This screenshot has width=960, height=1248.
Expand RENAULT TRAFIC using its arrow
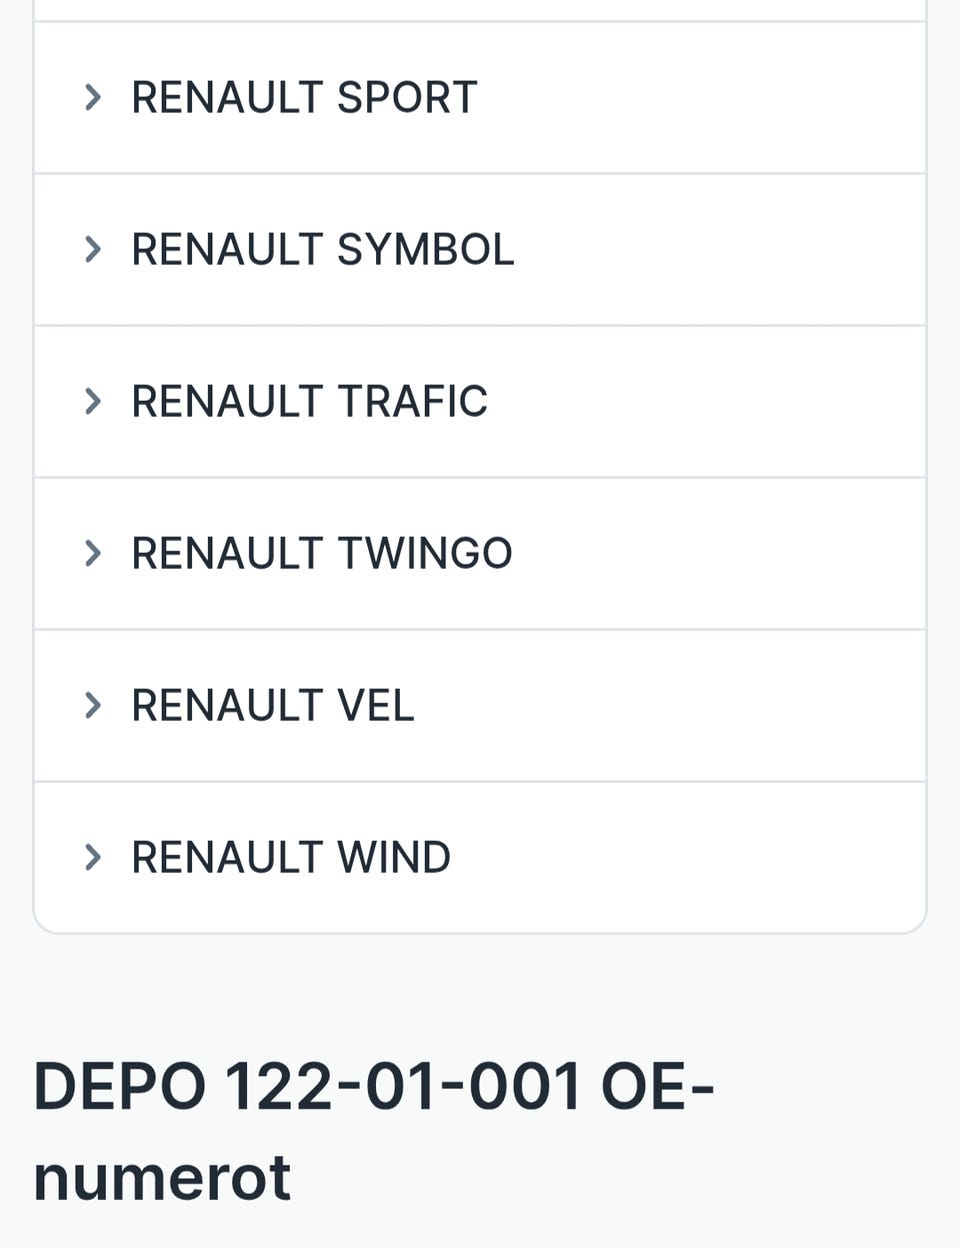(x=93, y=401)
